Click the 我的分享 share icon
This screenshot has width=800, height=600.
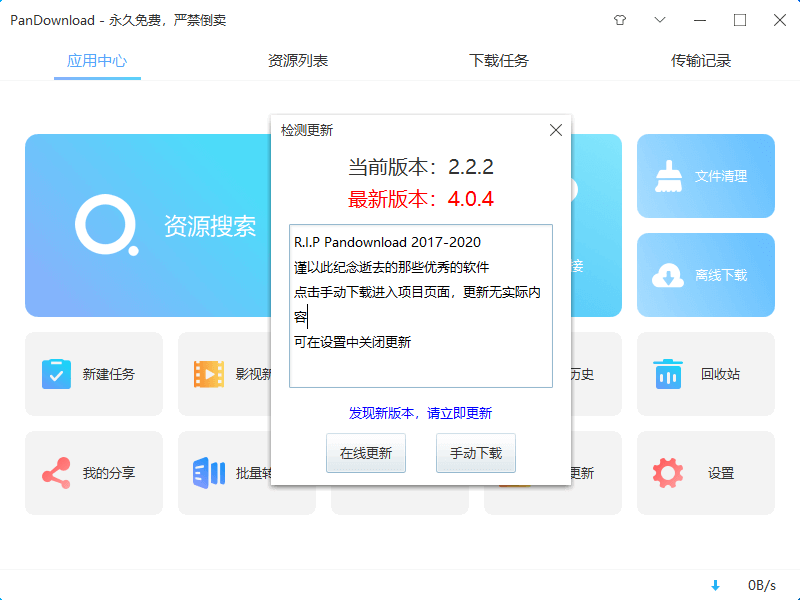(x=56, y=473)
